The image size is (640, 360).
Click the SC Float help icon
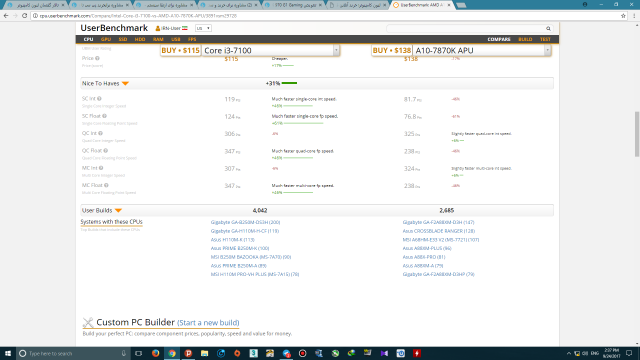pyautogui.click(x=104, y=116)
